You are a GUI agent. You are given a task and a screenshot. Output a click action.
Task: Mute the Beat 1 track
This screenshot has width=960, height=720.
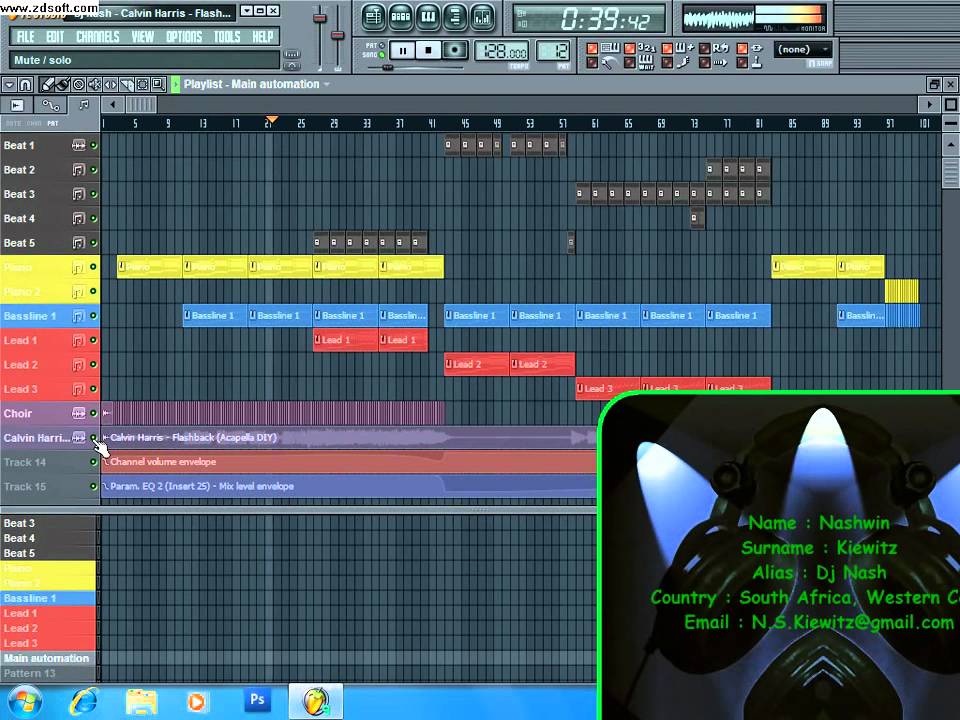(94, 145)
